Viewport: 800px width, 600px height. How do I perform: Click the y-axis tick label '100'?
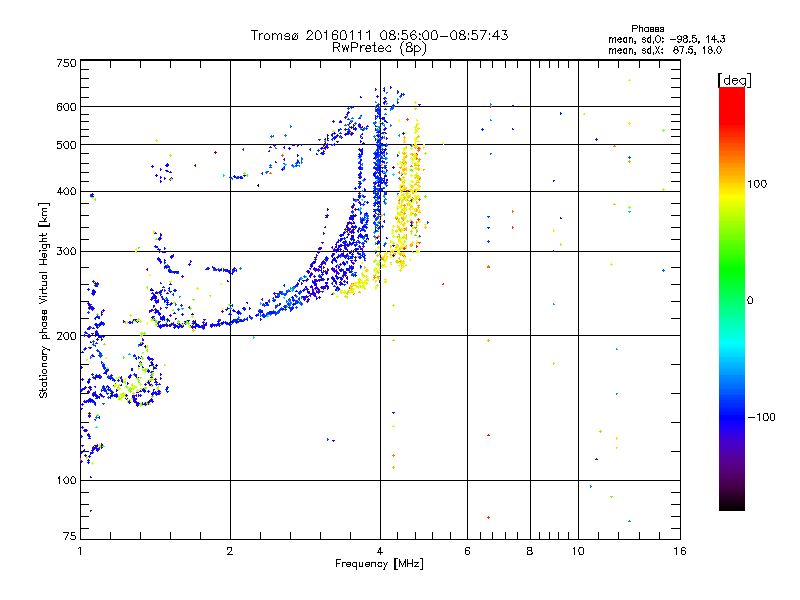66,480
